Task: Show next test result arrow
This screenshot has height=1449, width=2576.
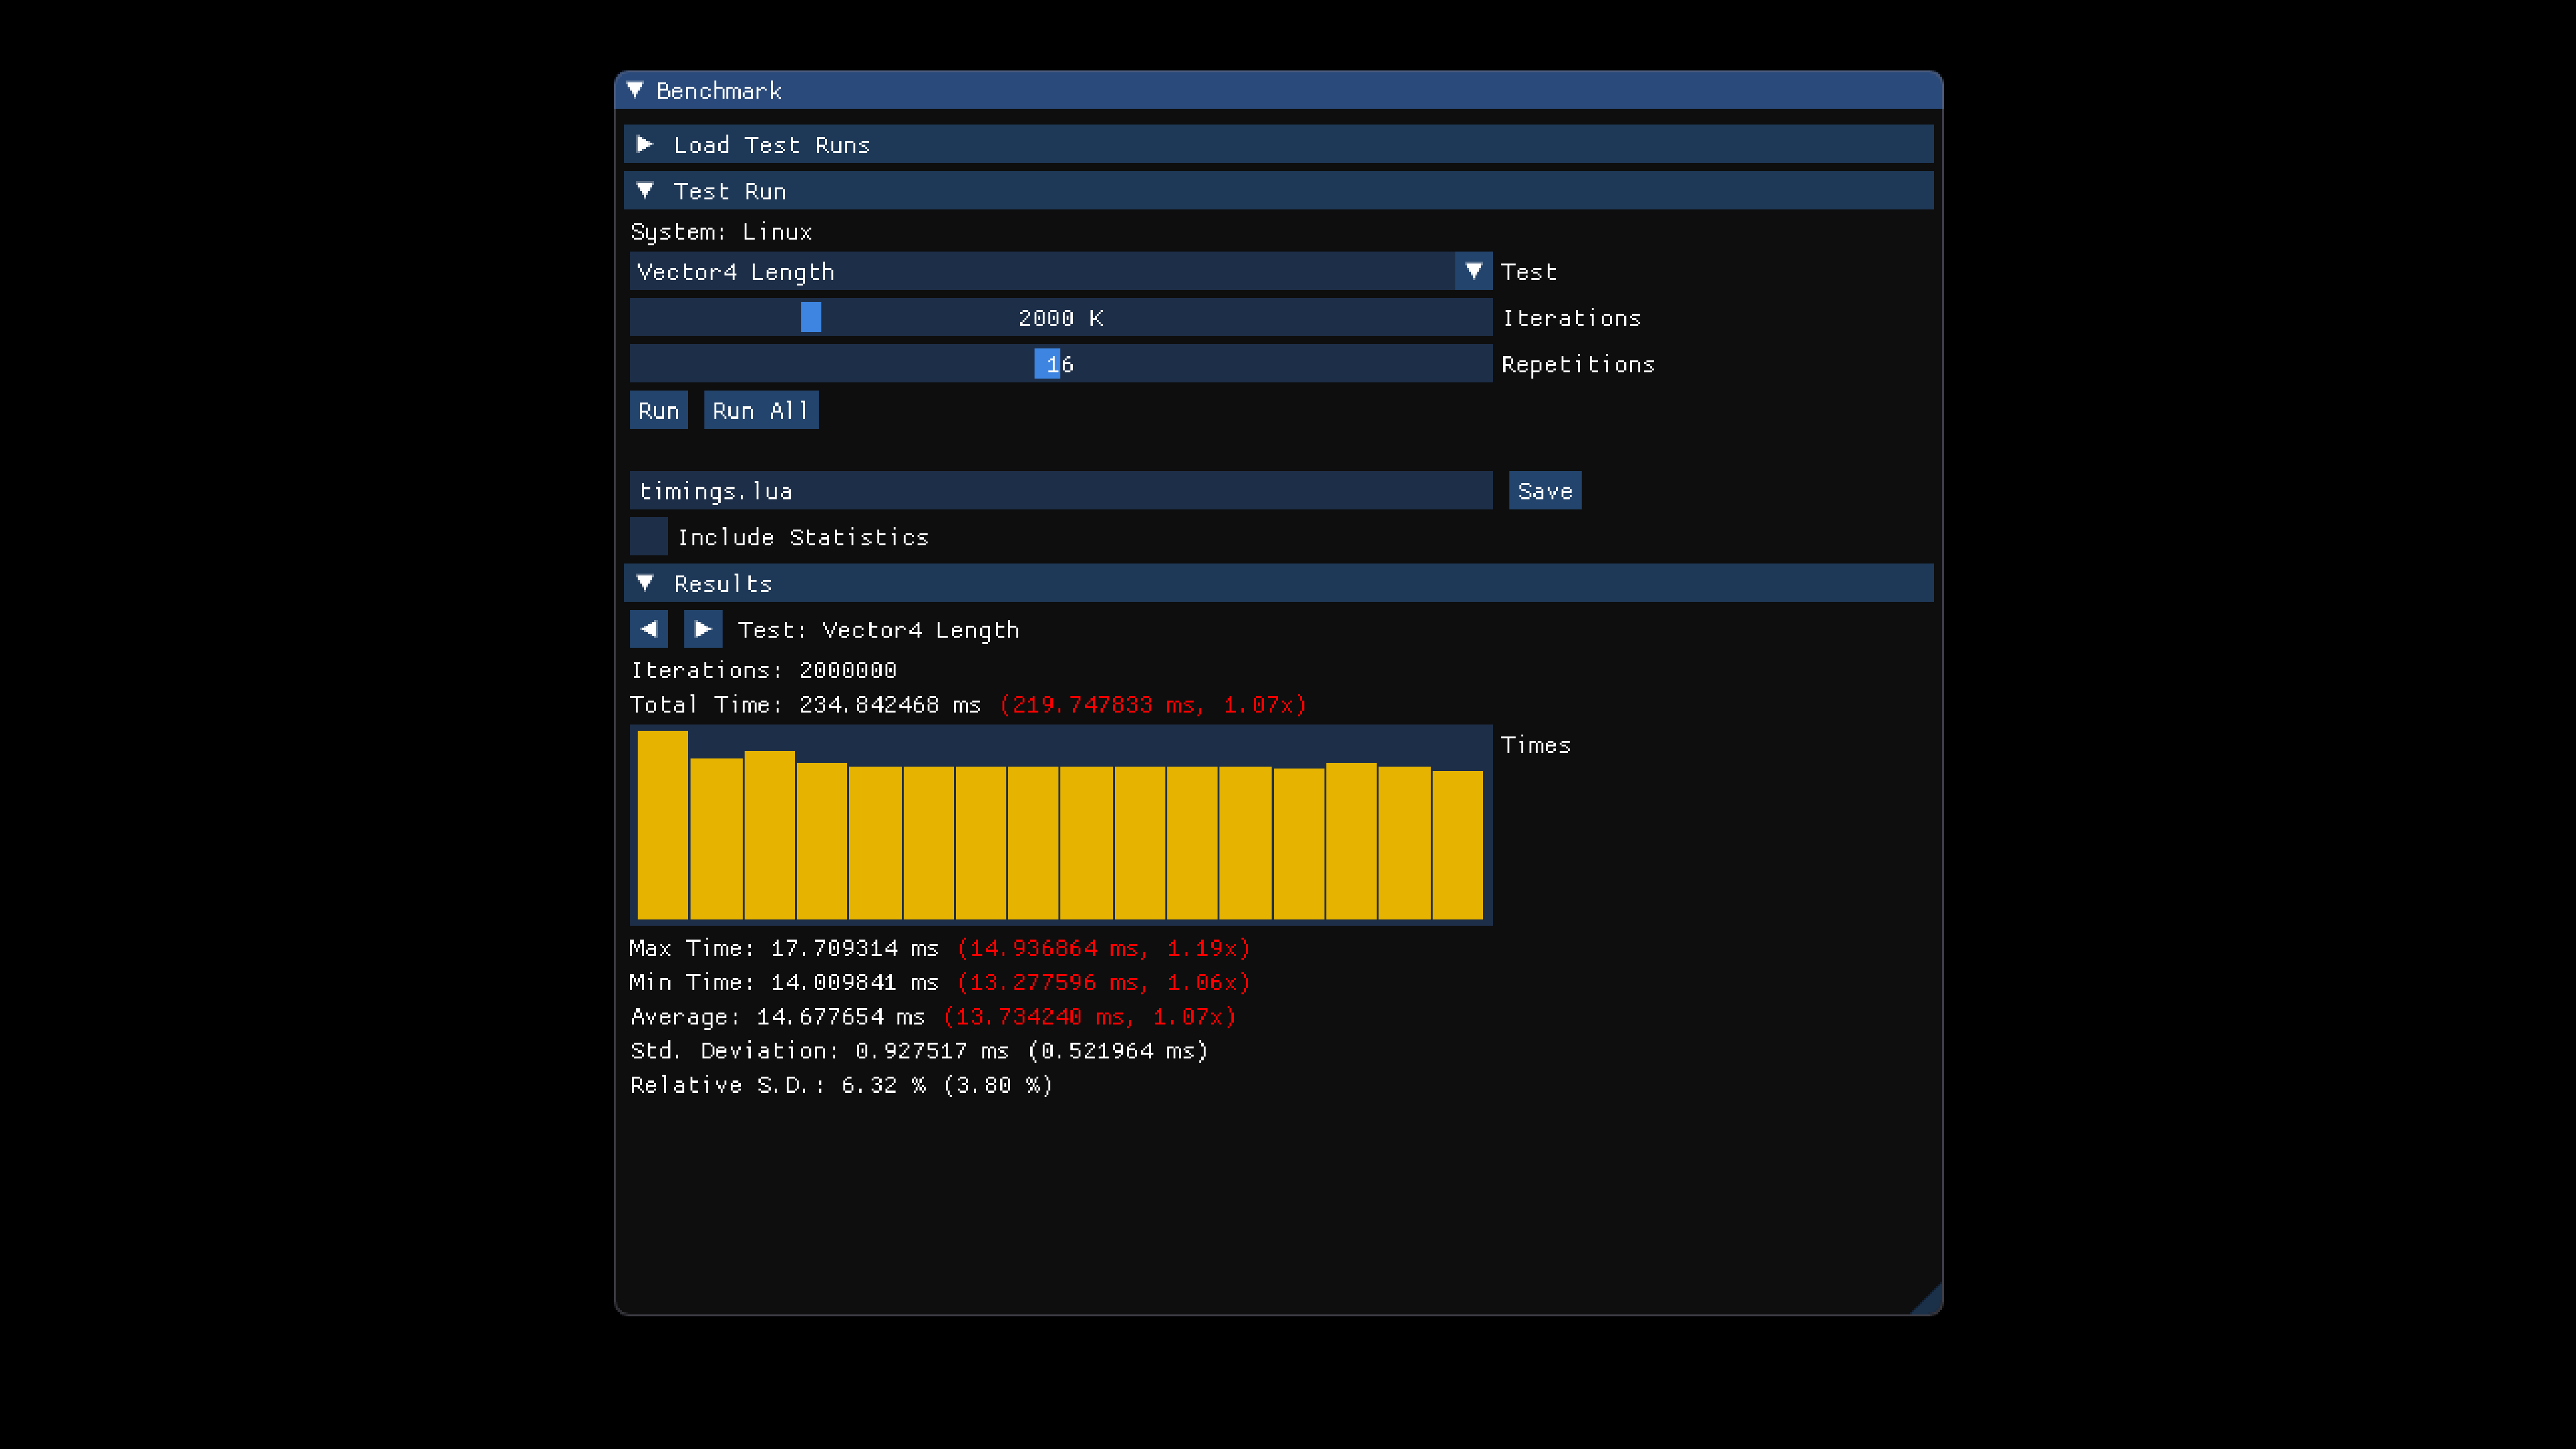Action: click(703, 629)
